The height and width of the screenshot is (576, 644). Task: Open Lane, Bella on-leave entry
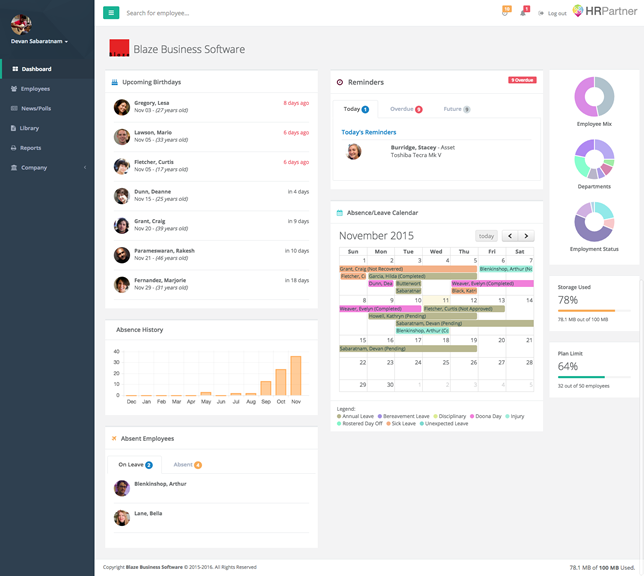pos(211,518)
